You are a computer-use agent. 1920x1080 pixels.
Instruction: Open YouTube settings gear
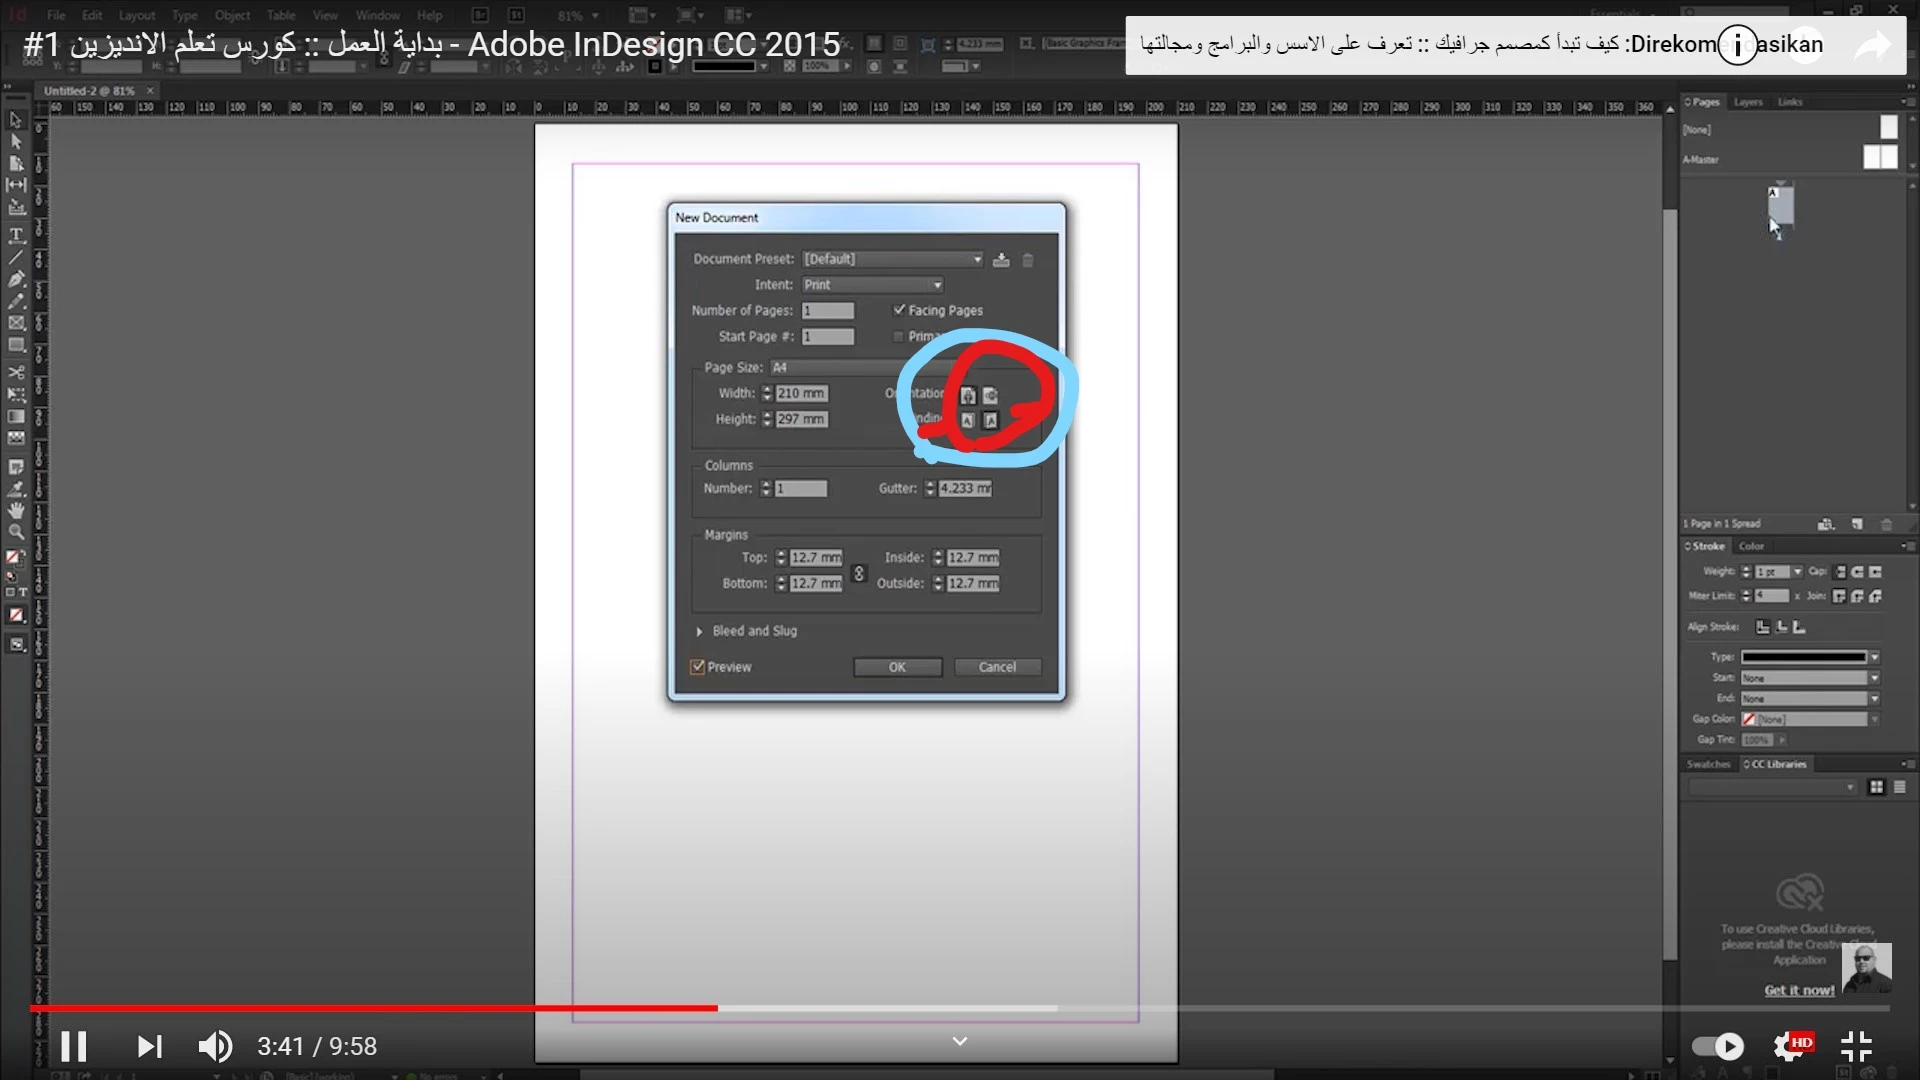tap(1787, 1046)
